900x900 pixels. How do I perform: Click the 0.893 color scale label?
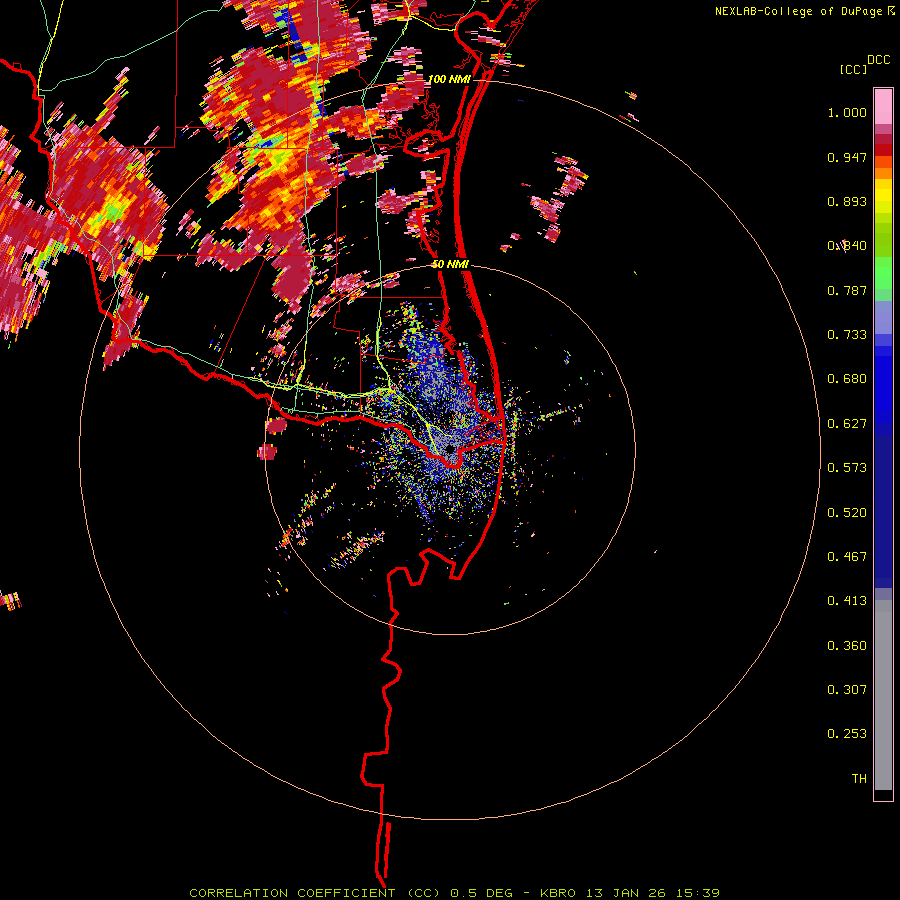(x=847, y=201)
